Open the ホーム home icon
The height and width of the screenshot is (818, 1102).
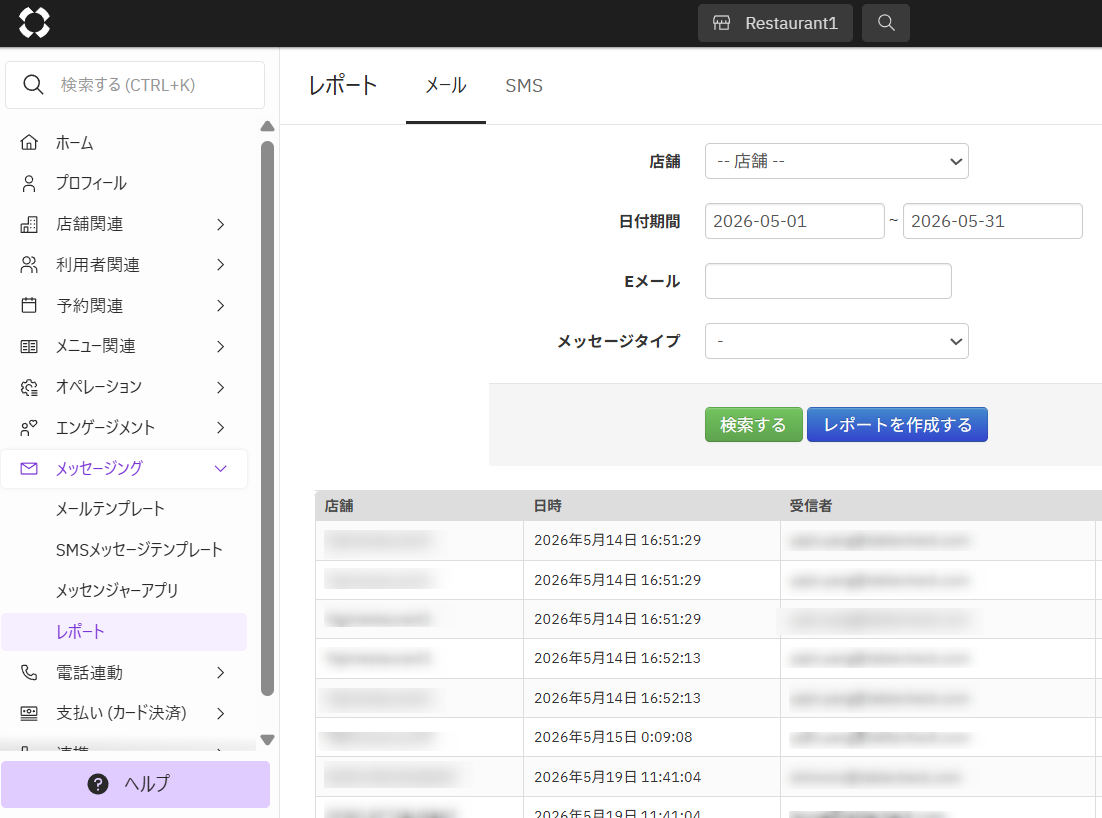click(29, 143)
